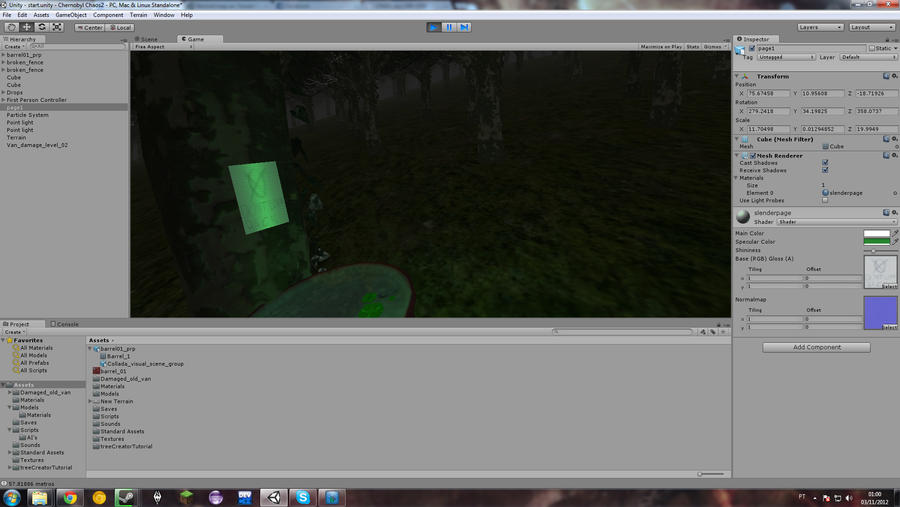This screenshot has height=507, width=900.
Task: Open the Layer Default dropdown
Action: (868, 57)
